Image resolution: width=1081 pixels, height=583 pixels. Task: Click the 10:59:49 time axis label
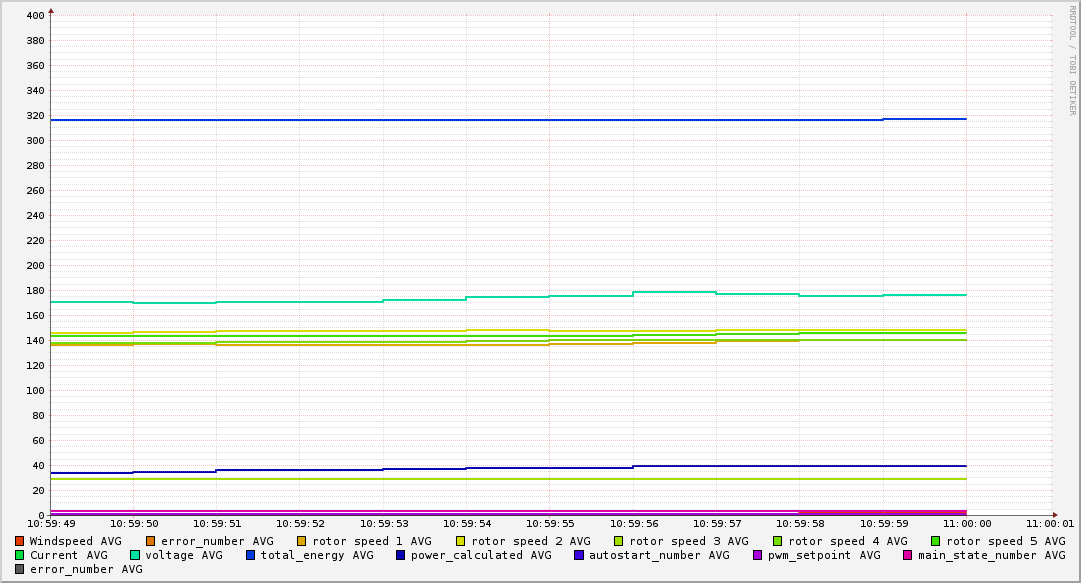tap(51, 523)
